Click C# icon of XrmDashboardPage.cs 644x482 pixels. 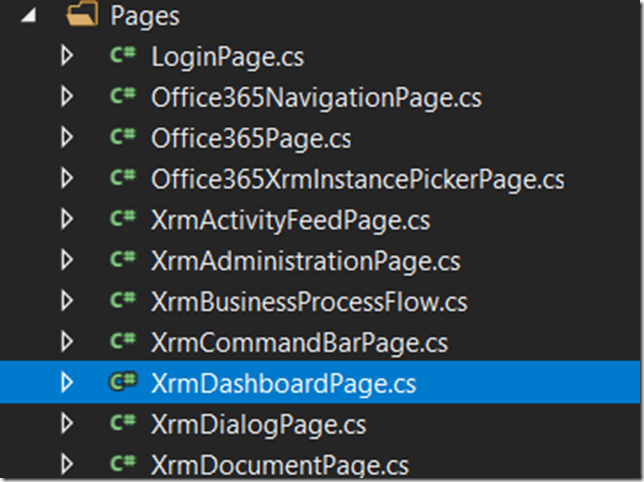123,381
